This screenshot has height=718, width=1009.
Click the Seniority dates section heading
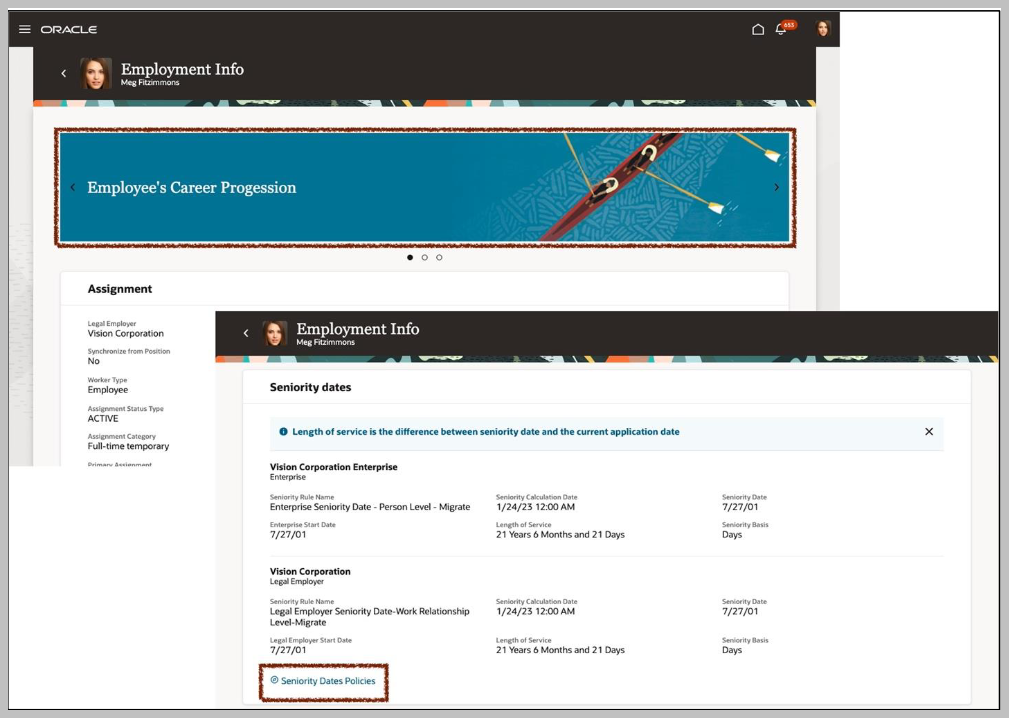click(x=310, y=387)
